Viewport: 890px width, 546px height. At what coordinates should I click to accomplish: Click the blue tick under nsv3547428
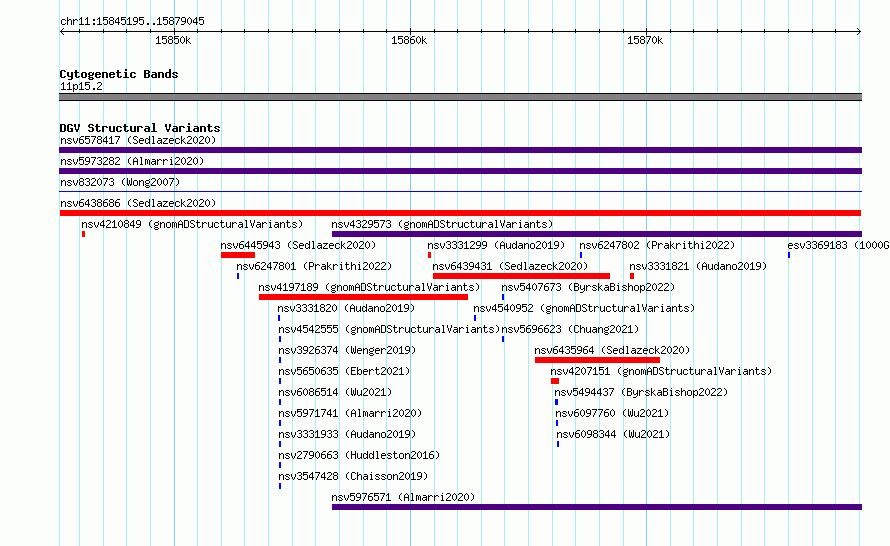point(280,486)
